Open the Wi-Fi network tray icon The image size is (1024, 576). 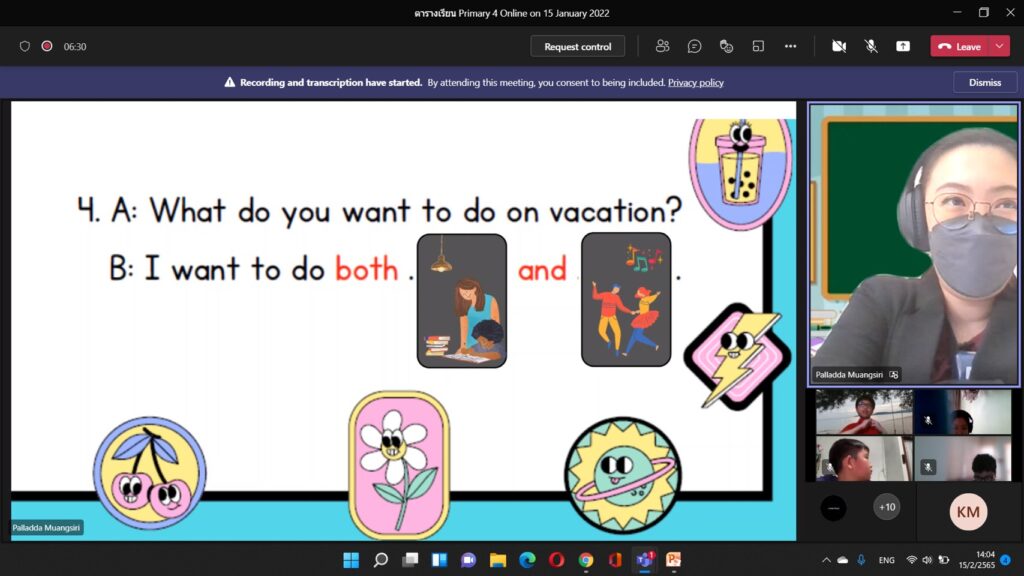tap(912, 560)
